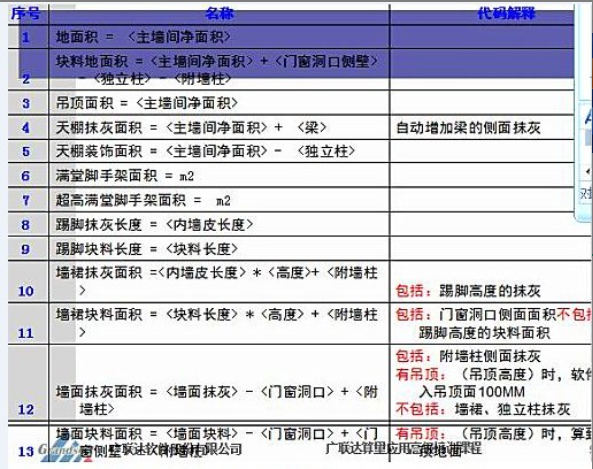Click the 序号 column header
Screen dimensions: 593x469
(26, 14)
